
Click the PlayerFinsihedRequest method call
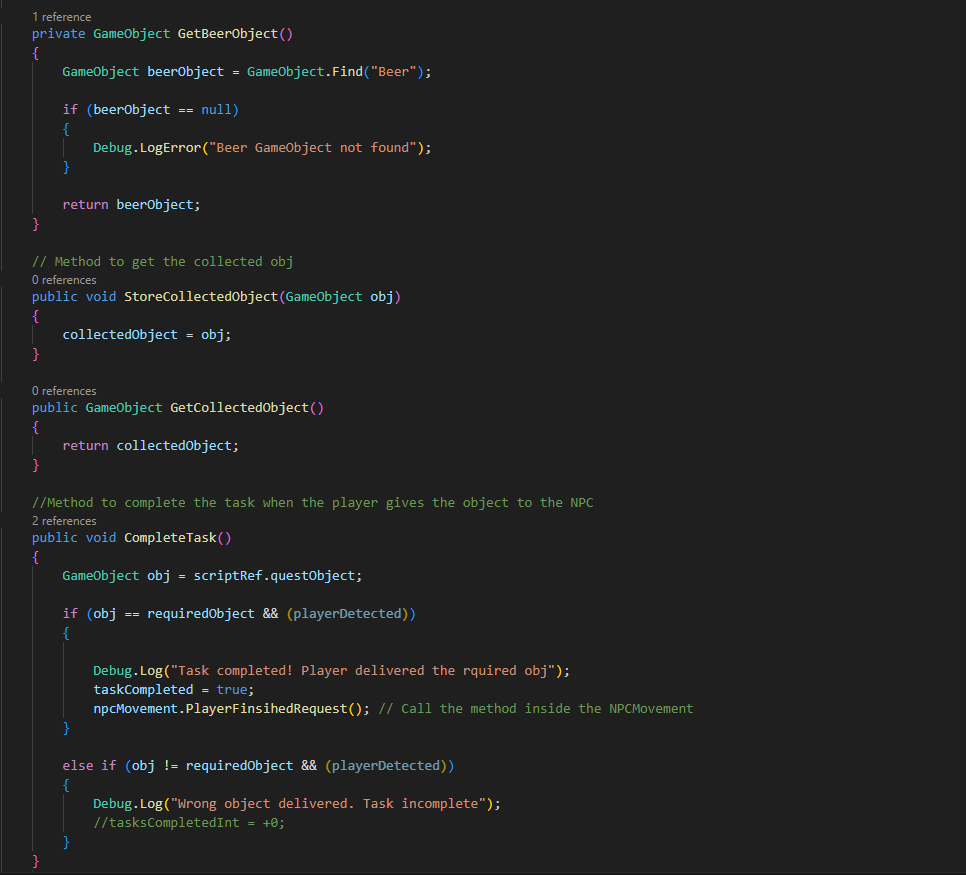point(267,709)
